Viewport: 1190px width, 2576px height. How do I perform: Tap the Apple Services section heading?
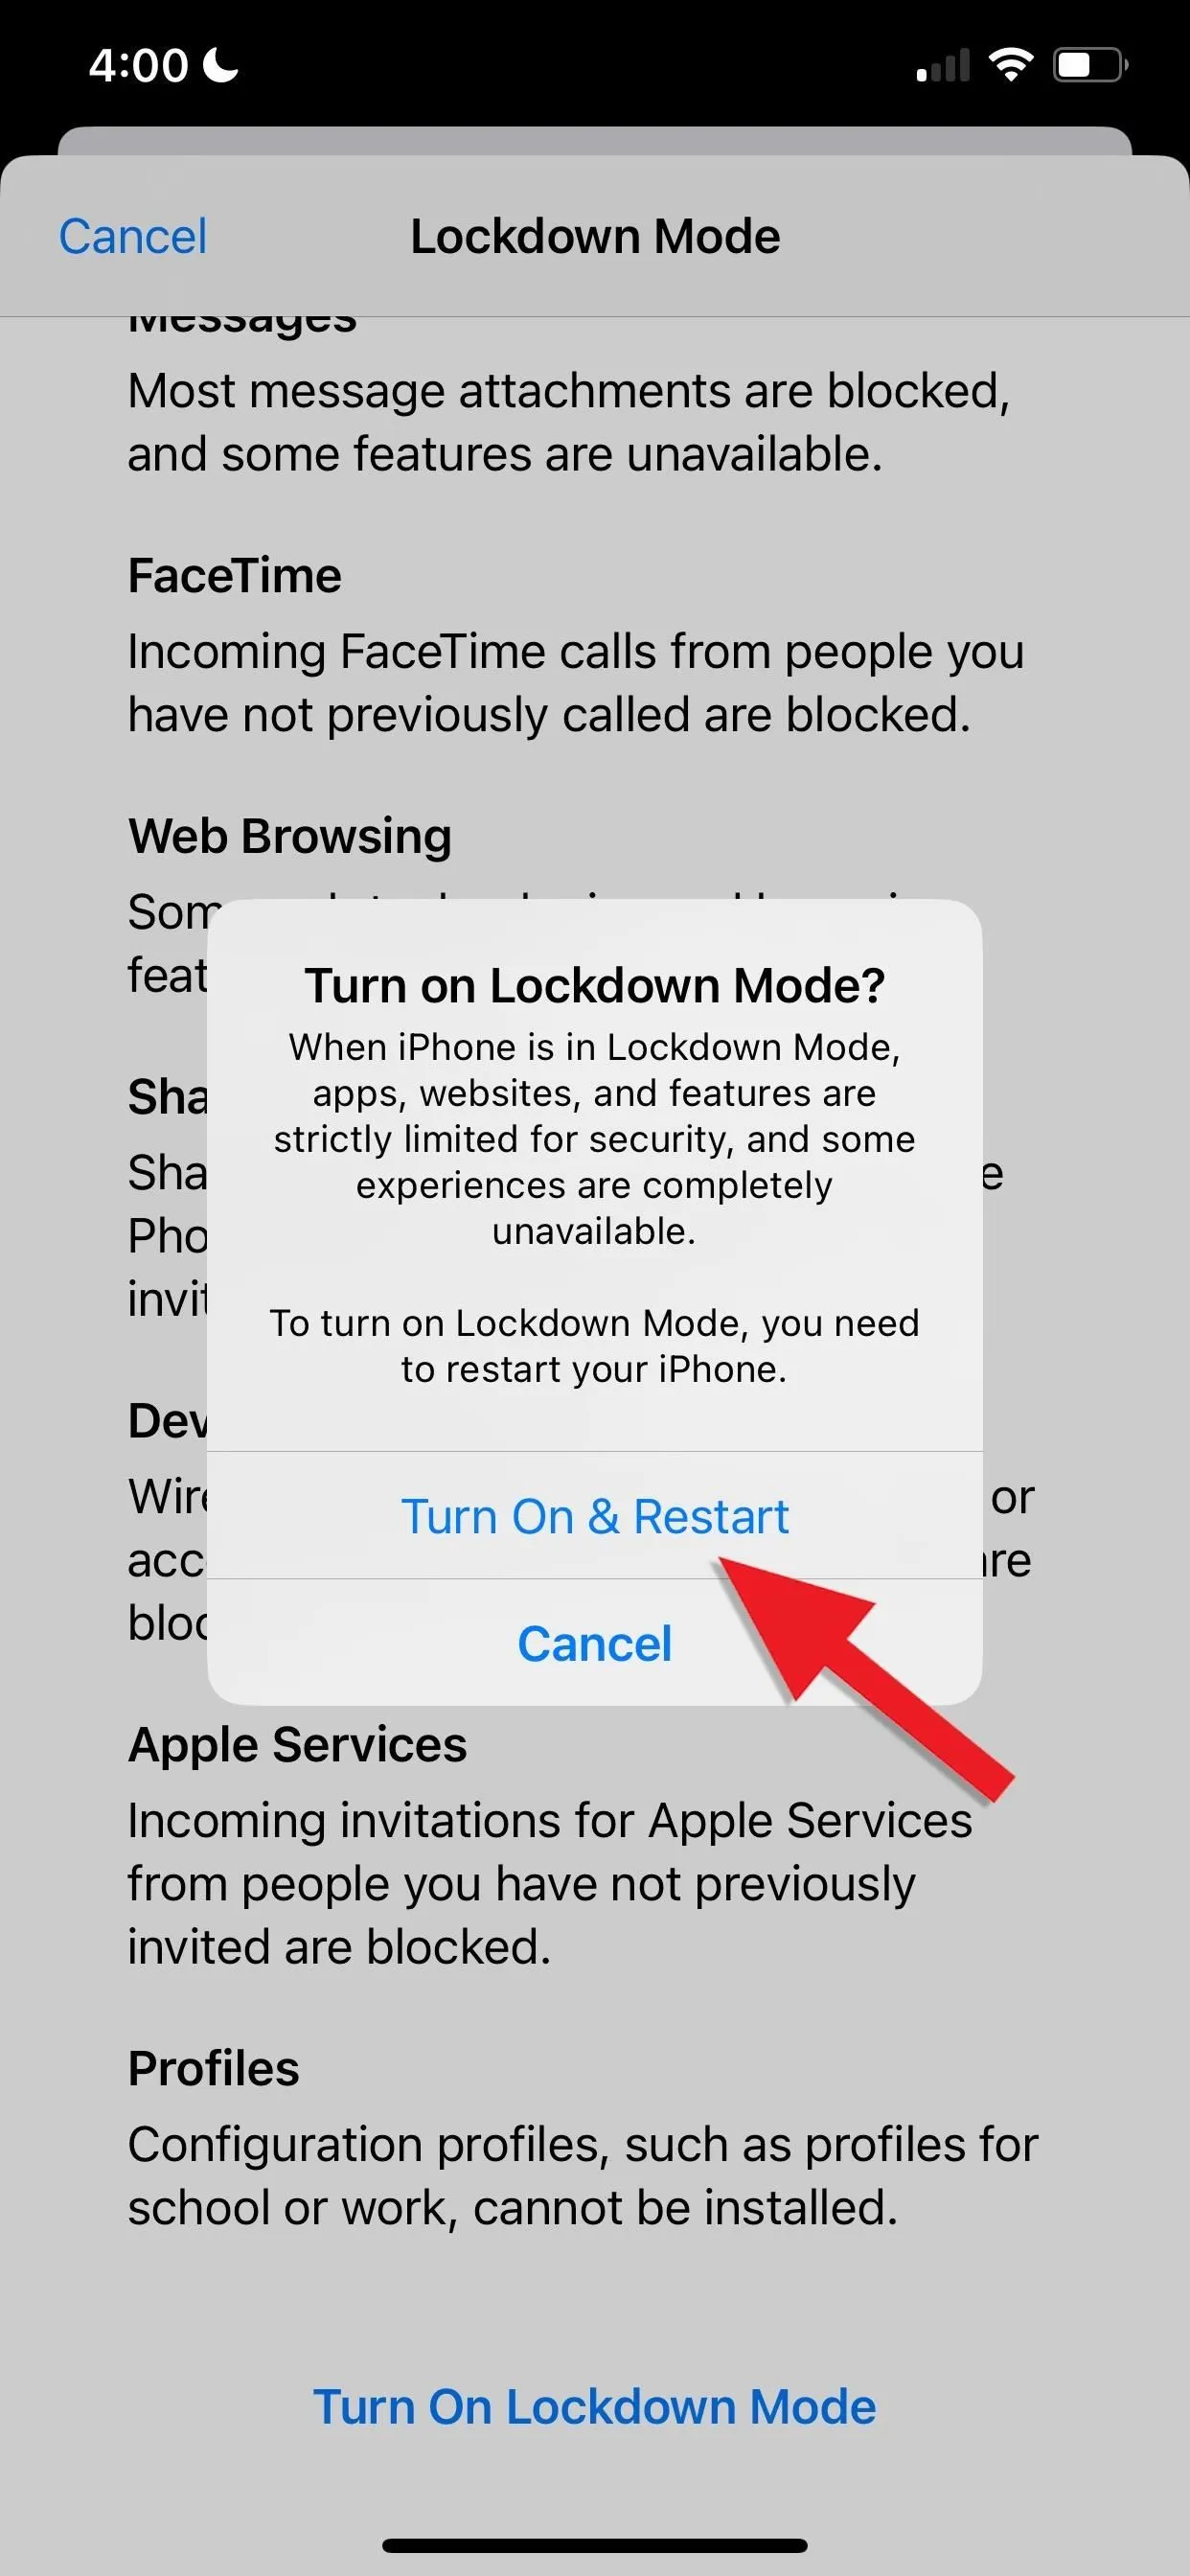click(297, 1745)
